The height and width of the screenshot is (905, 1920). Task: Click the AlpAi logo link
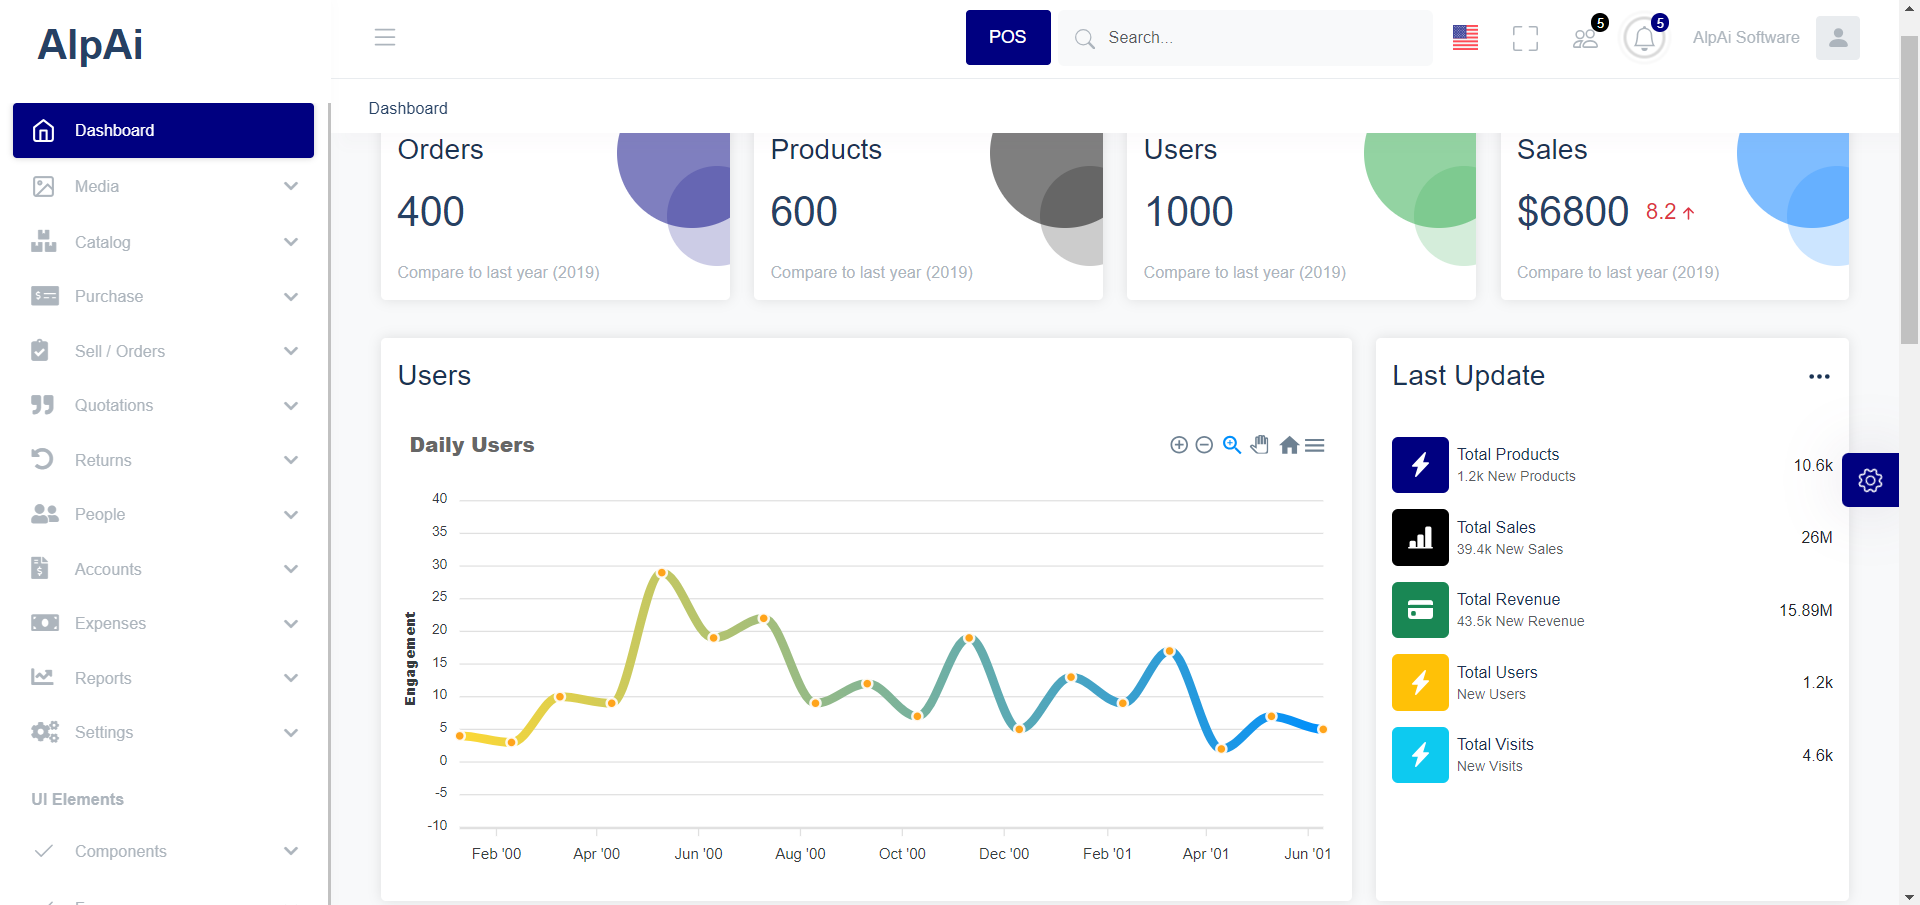90,45
